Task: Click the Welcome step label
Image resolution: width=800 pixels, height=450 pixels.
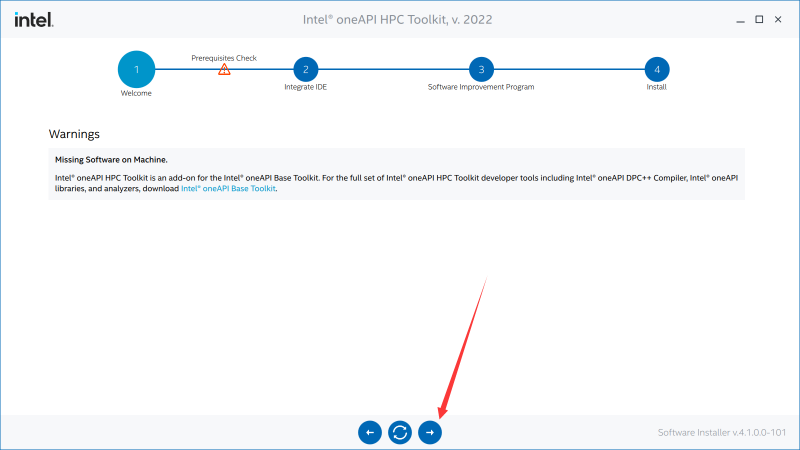Action: [136, 93]
